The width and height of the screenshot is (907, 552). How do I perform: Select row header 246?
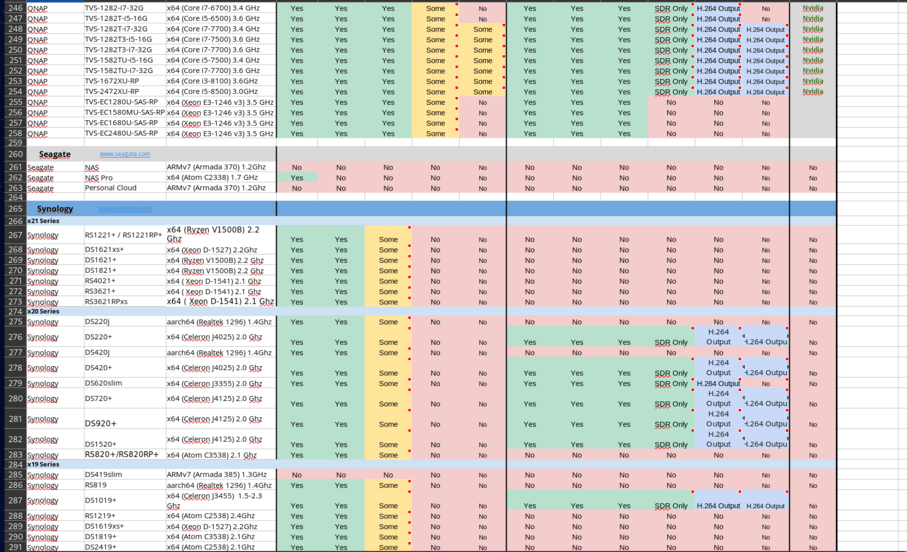point(15,8)
